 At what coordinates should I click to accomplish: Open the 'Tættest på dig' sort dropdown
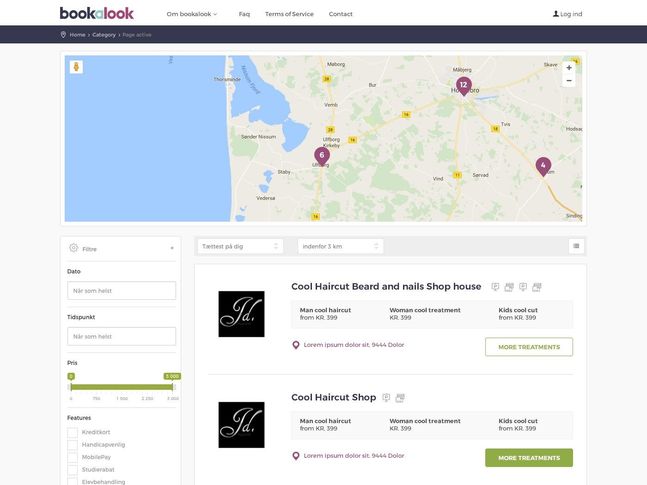click(240, 246)
